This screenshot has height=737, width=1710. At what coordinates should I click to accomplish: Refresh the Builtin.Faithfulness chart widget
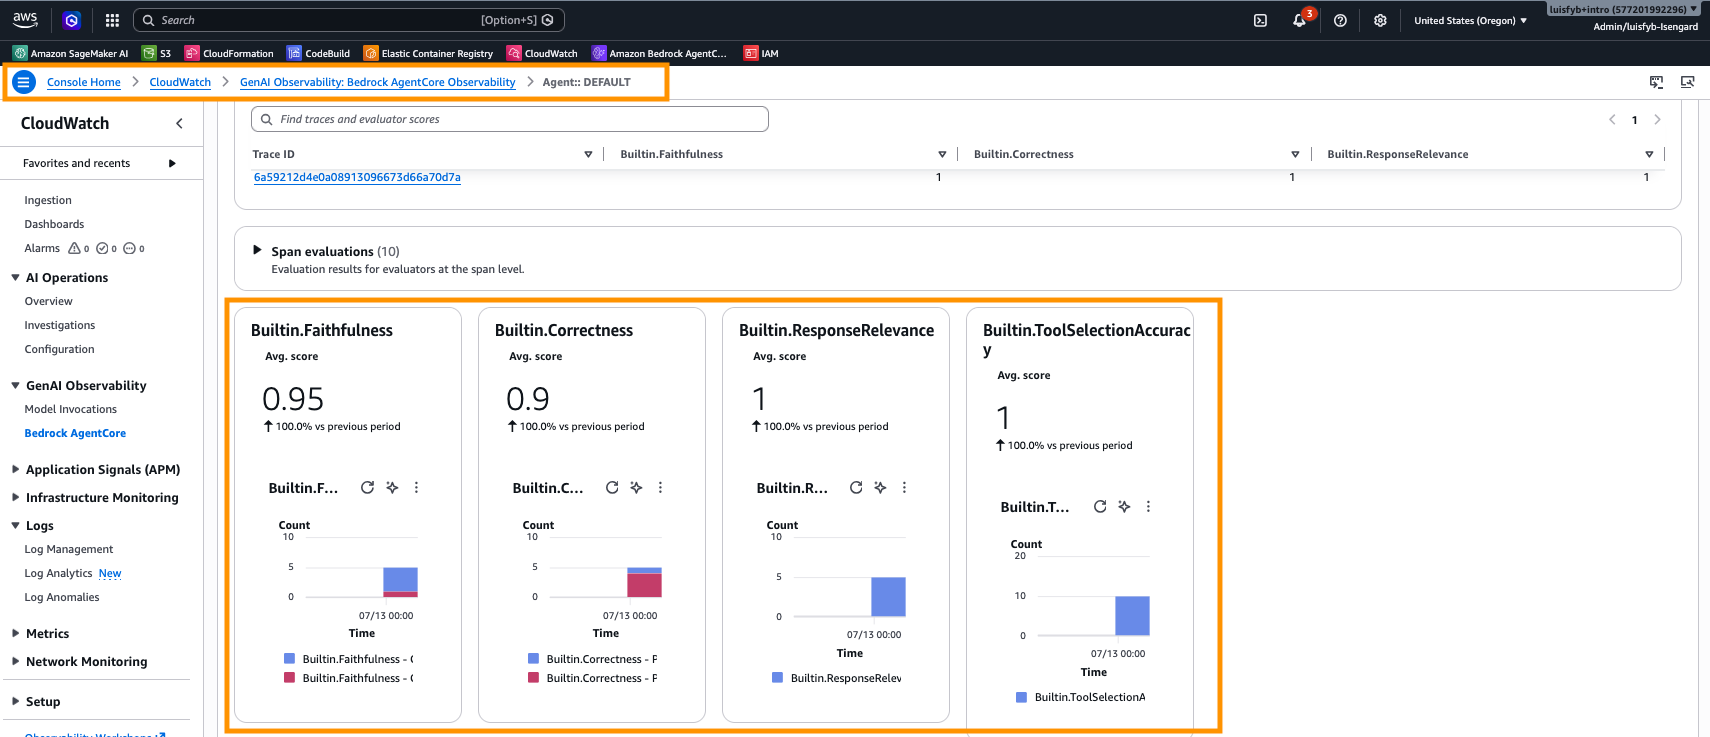click(x=367, y=487)
